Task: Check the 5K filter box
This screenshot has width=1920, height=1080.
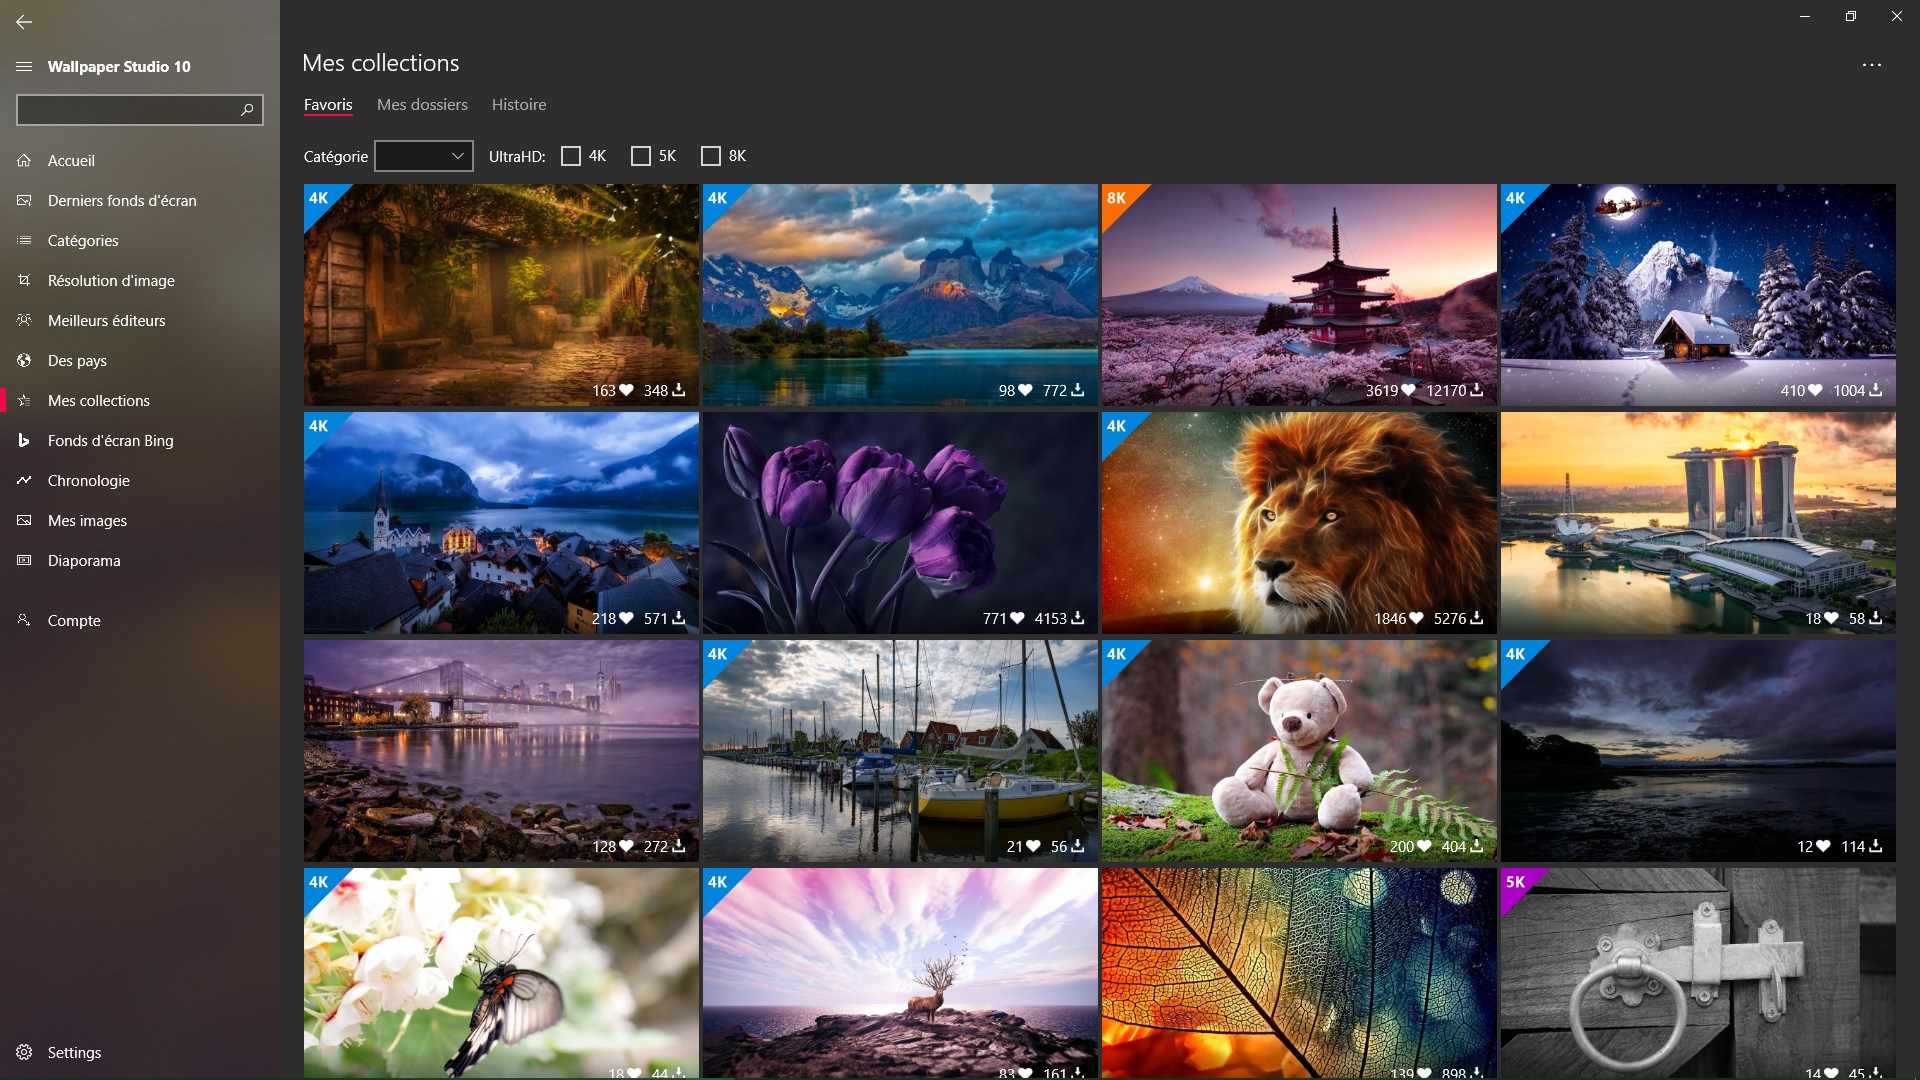Action: pos(641,156)
